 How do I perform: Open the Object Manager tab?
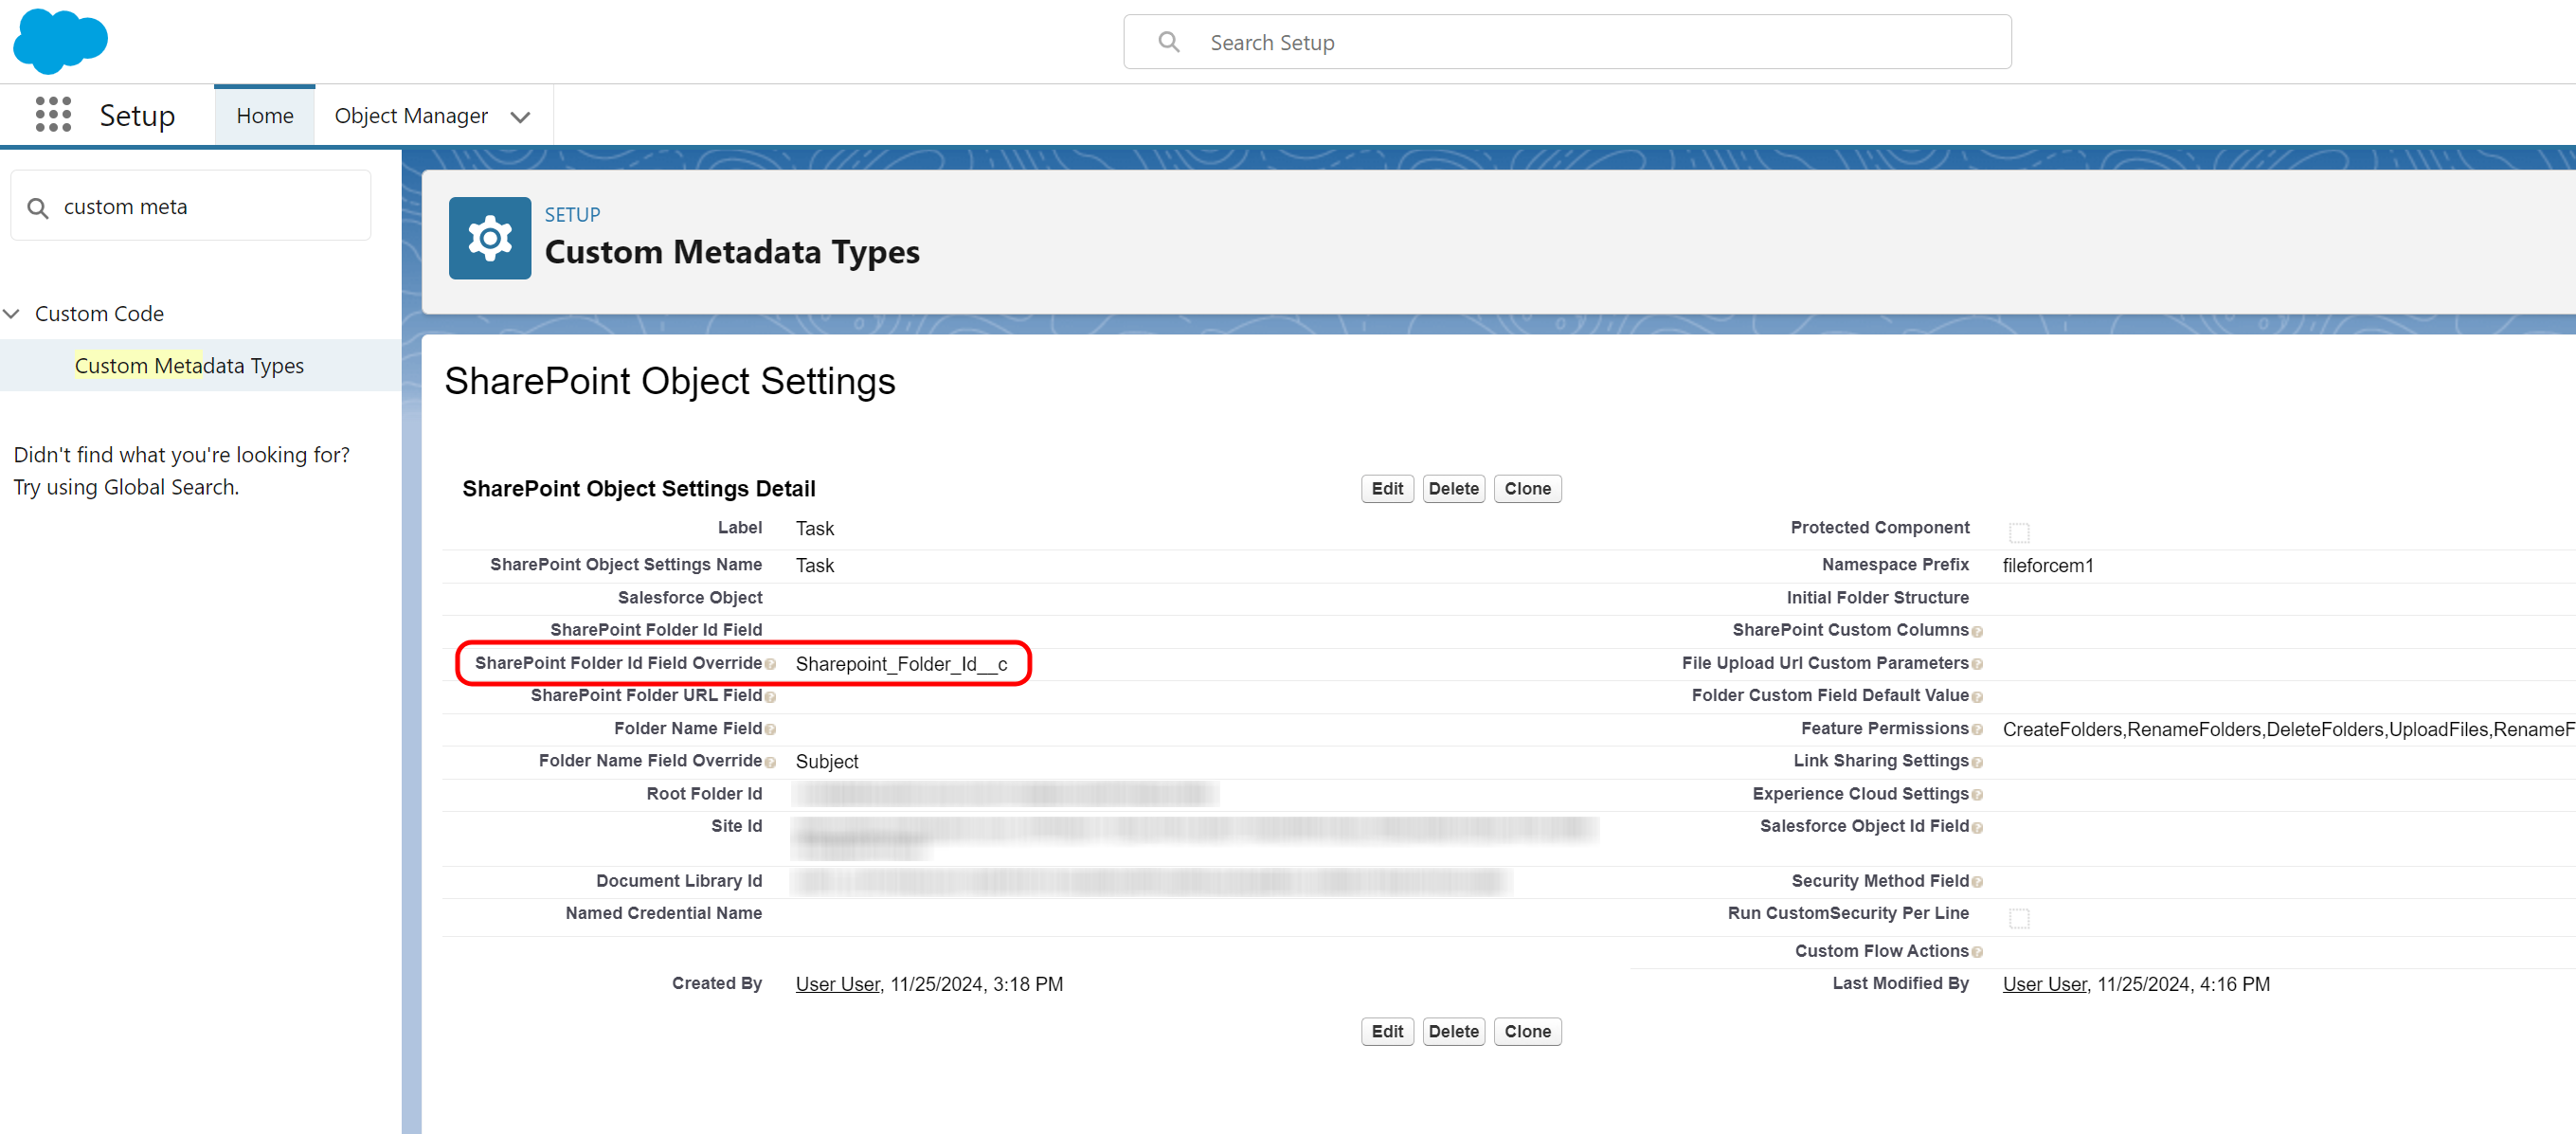click(411, 116)
